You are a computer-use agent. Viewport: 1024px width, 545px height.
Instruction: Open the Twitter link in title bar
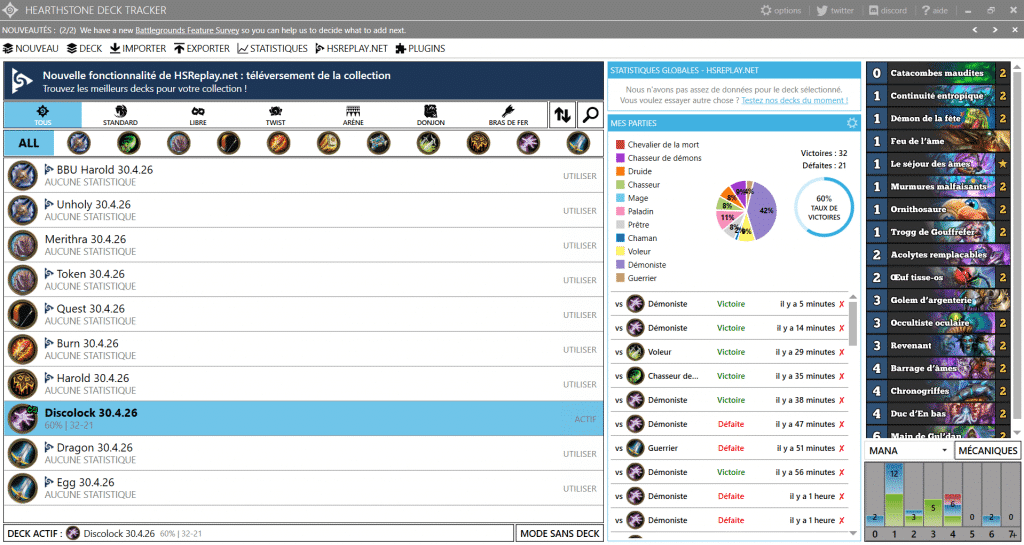[x=835, y=10]
